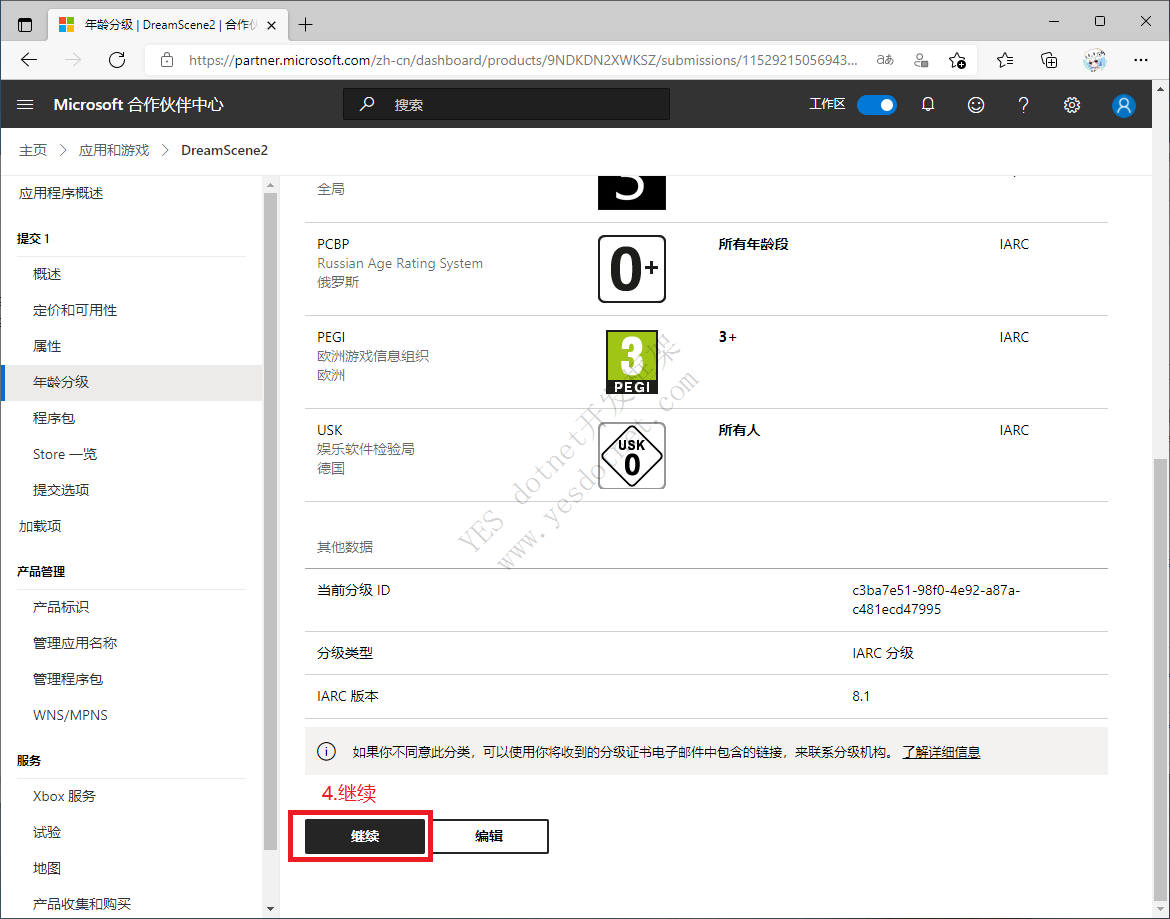This screenshot has height=919, width=1170.
Task: Open 试验 in sidebar
Action: tap(47, 832)
